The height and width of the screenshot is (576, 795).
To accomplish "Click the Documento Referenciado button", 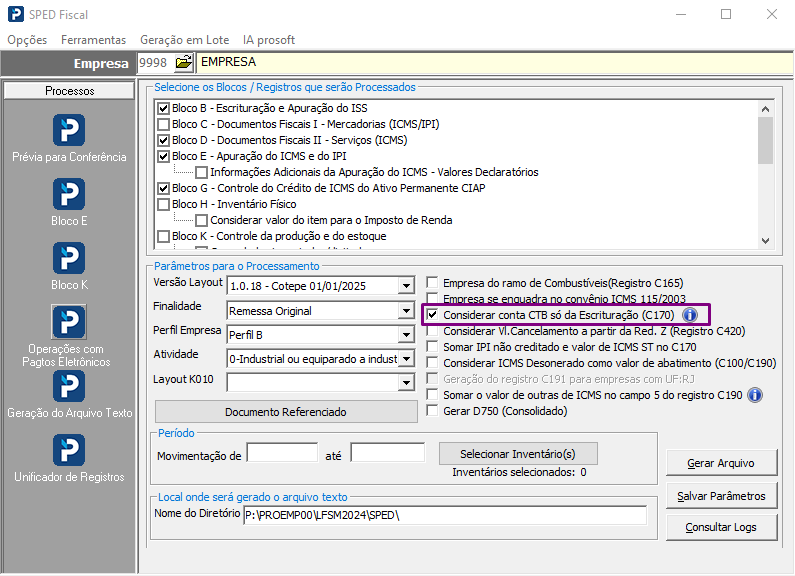I will pos(285,412).
